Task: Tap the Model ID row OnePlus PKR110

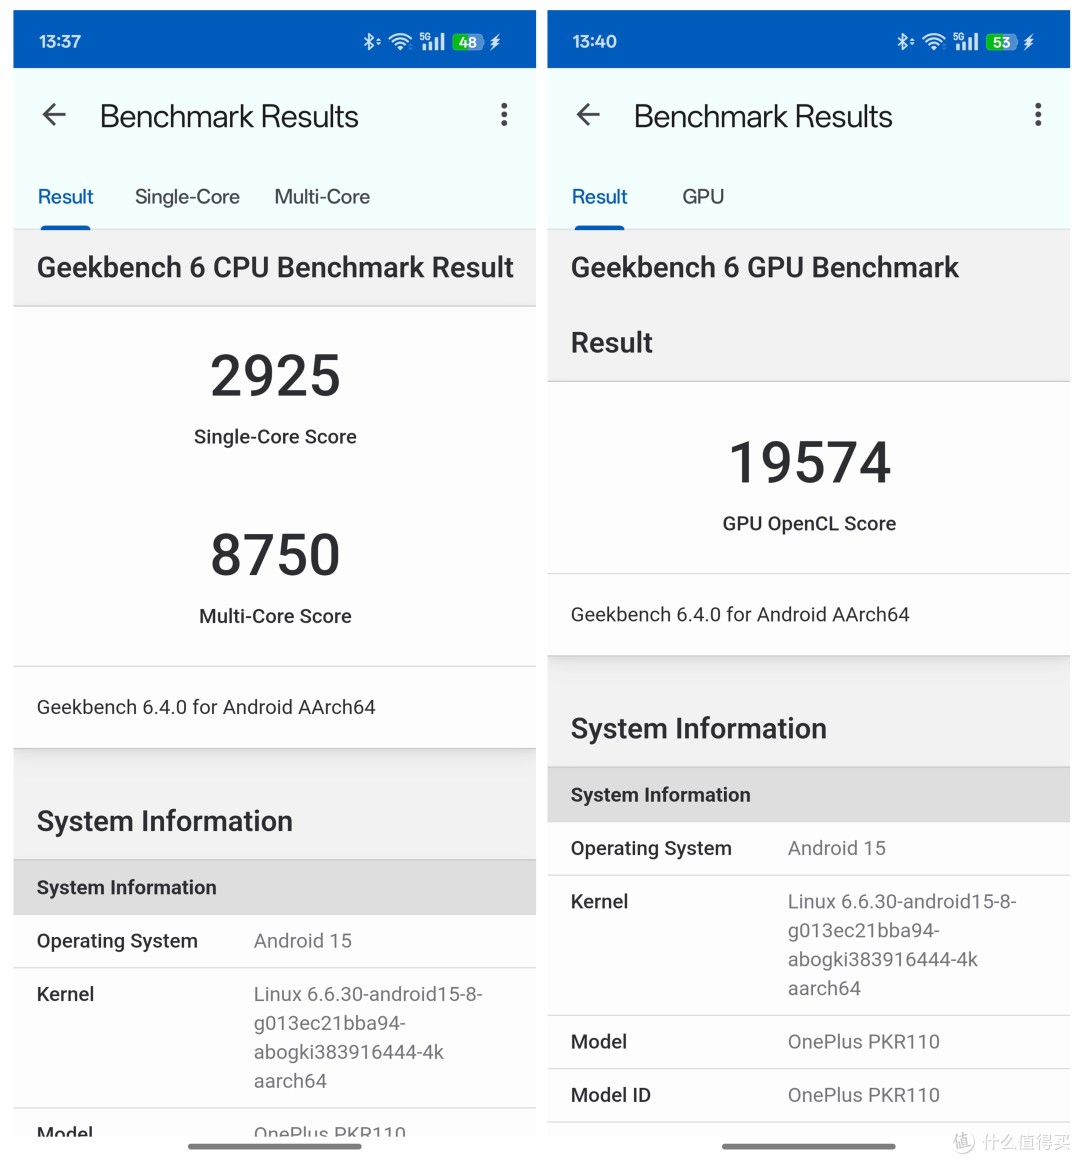Action: [x=808, y=1095]
